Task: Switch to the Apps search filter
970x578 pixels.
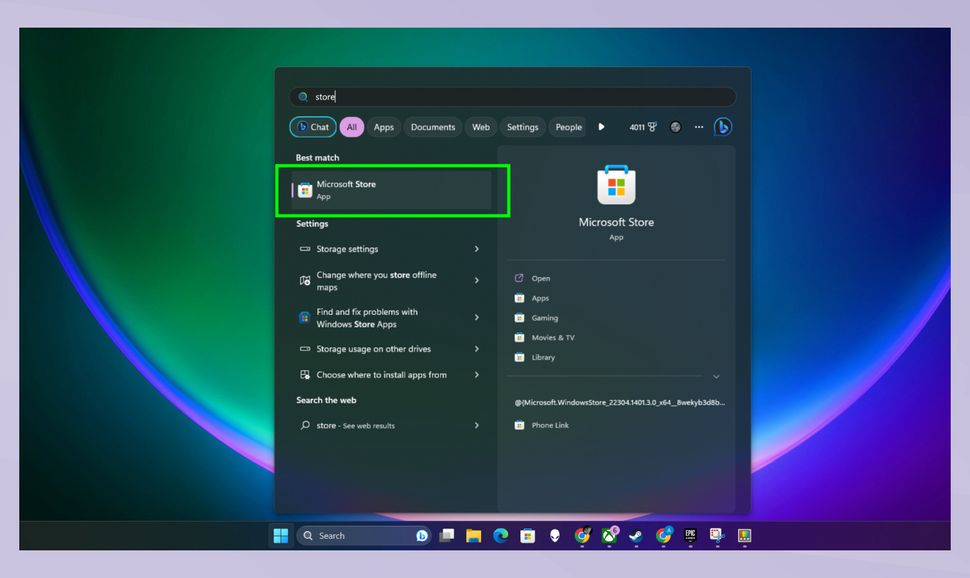Action: pyautogui.click(x=383, y=127)
